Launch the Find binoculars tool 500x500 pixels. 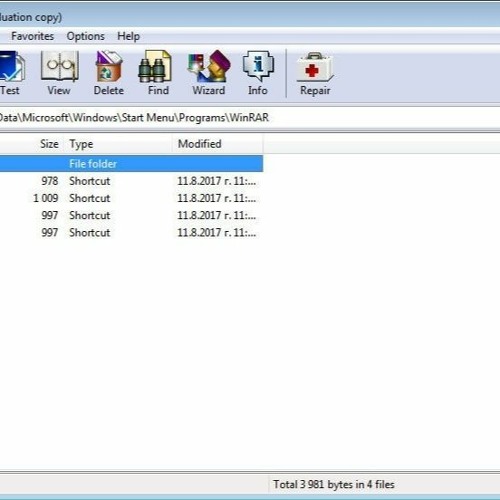(155, 67)
